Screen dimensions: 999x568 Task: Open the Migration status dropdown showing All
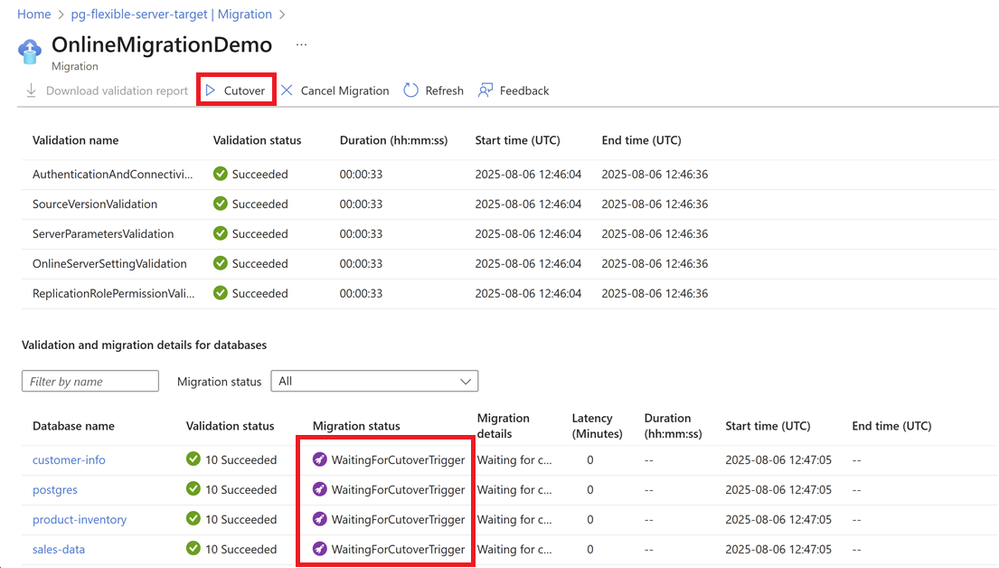click(x=375, y=381)
